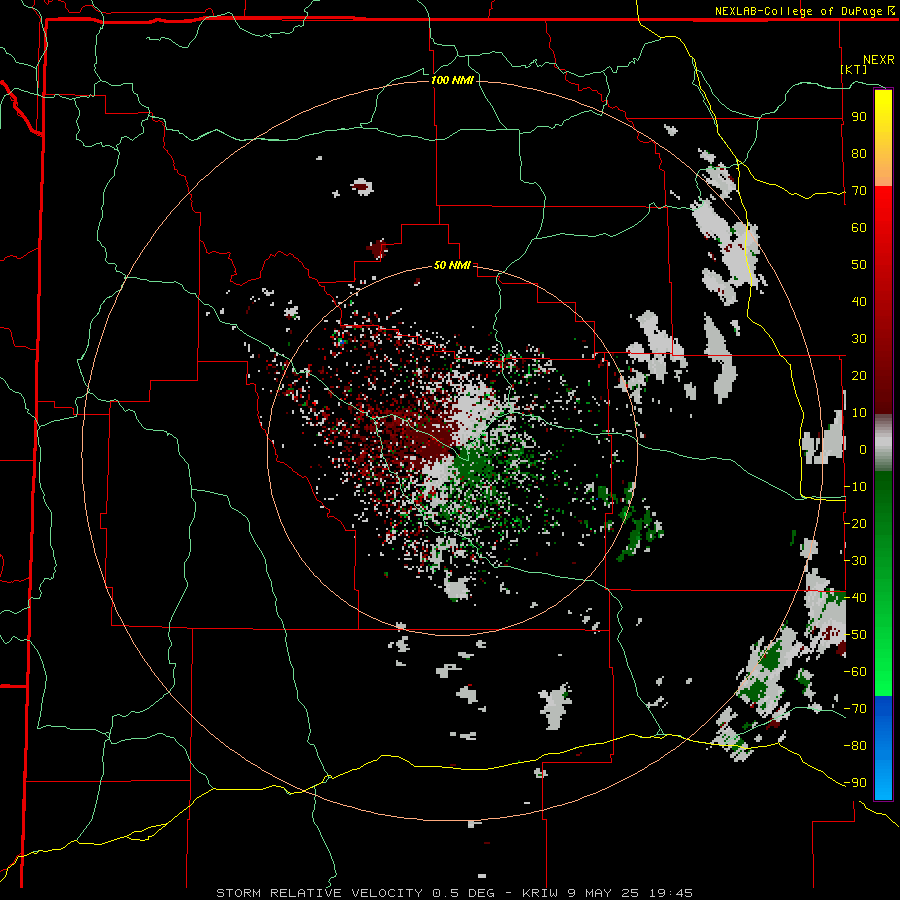
Task: Click the positive 40 scale label
Action: [x=859, y=301]
